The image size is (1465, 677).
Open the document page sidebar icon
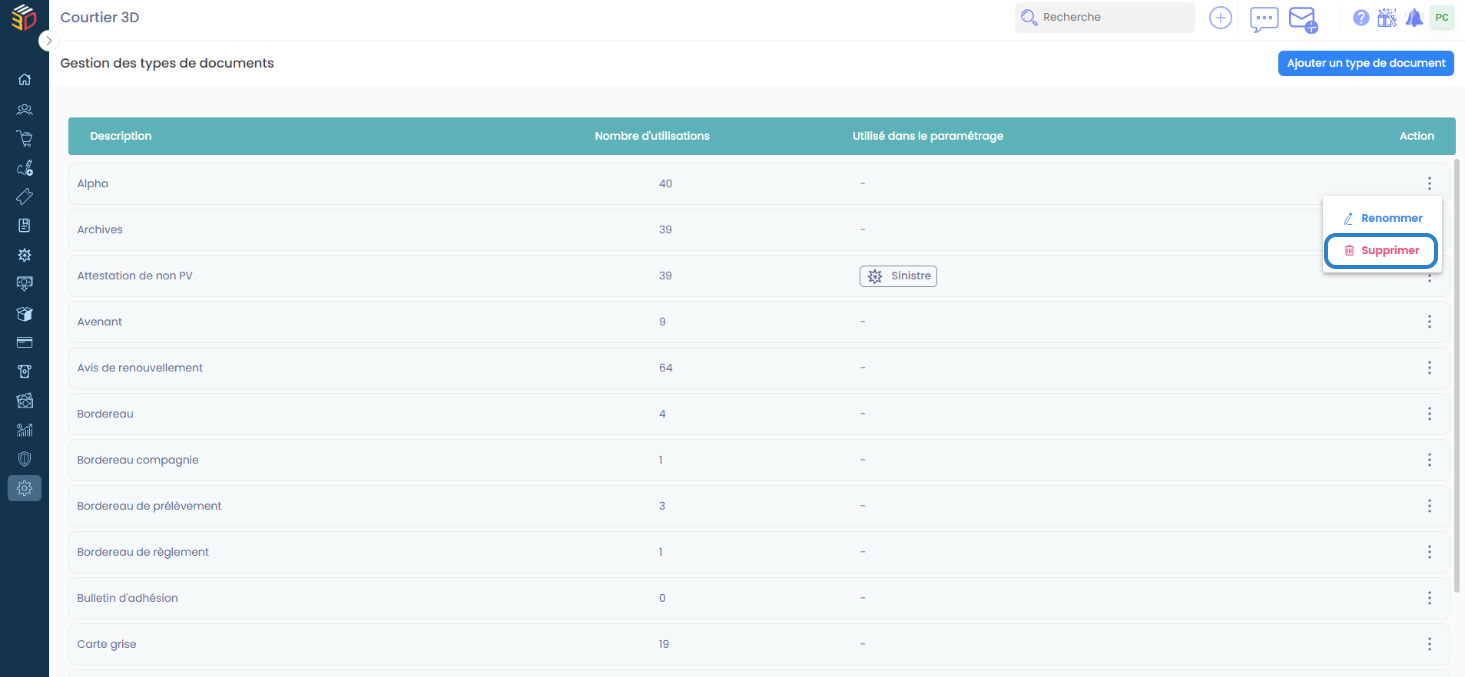tap(25, 225)
